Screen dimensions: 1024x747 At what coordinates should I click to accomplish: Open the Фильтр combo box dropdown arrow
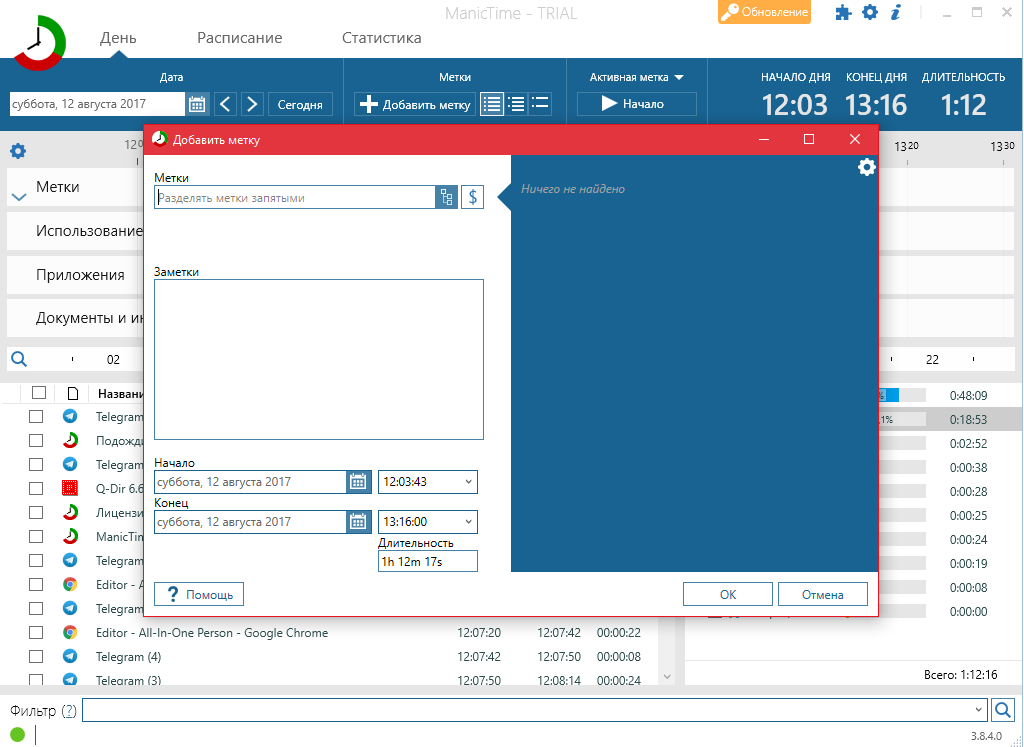point(978,710)
